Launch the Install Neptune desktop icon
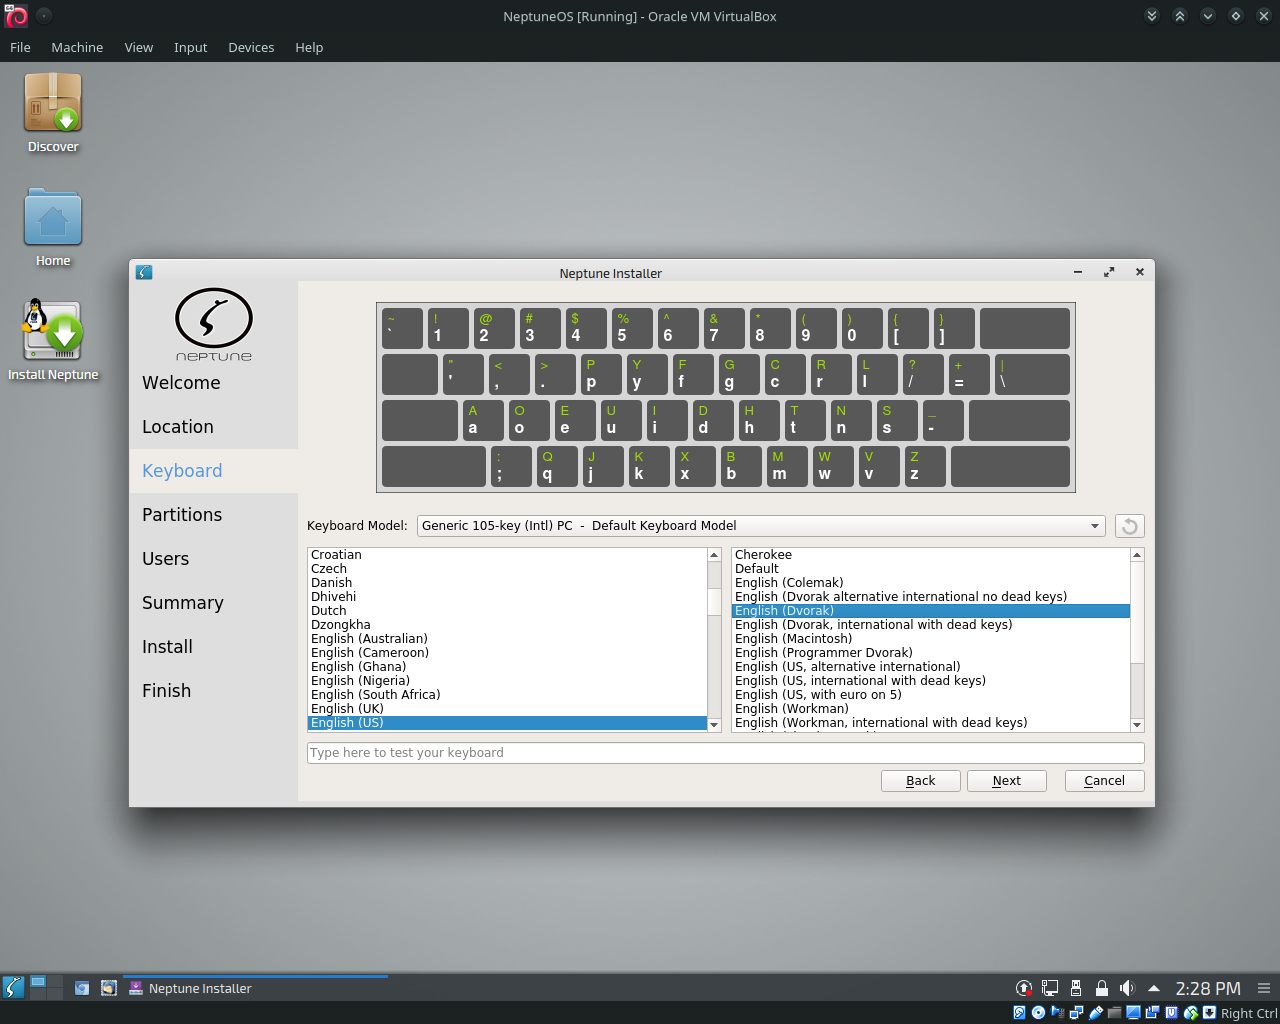The width and height of the screenshot is (1280, 1024). pyautogui.click(x=53, y=330)
